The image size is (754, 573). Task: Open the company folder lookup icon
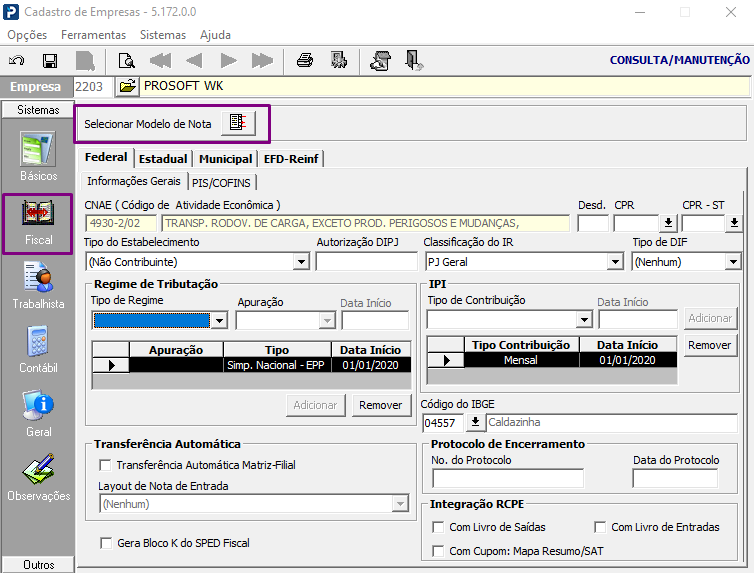[127, 87]
